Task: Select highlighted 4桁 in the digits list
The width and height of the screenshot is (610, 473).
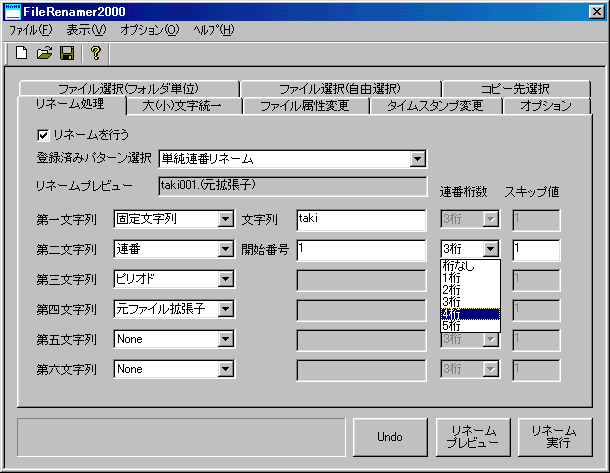Action: click(470, 314)
